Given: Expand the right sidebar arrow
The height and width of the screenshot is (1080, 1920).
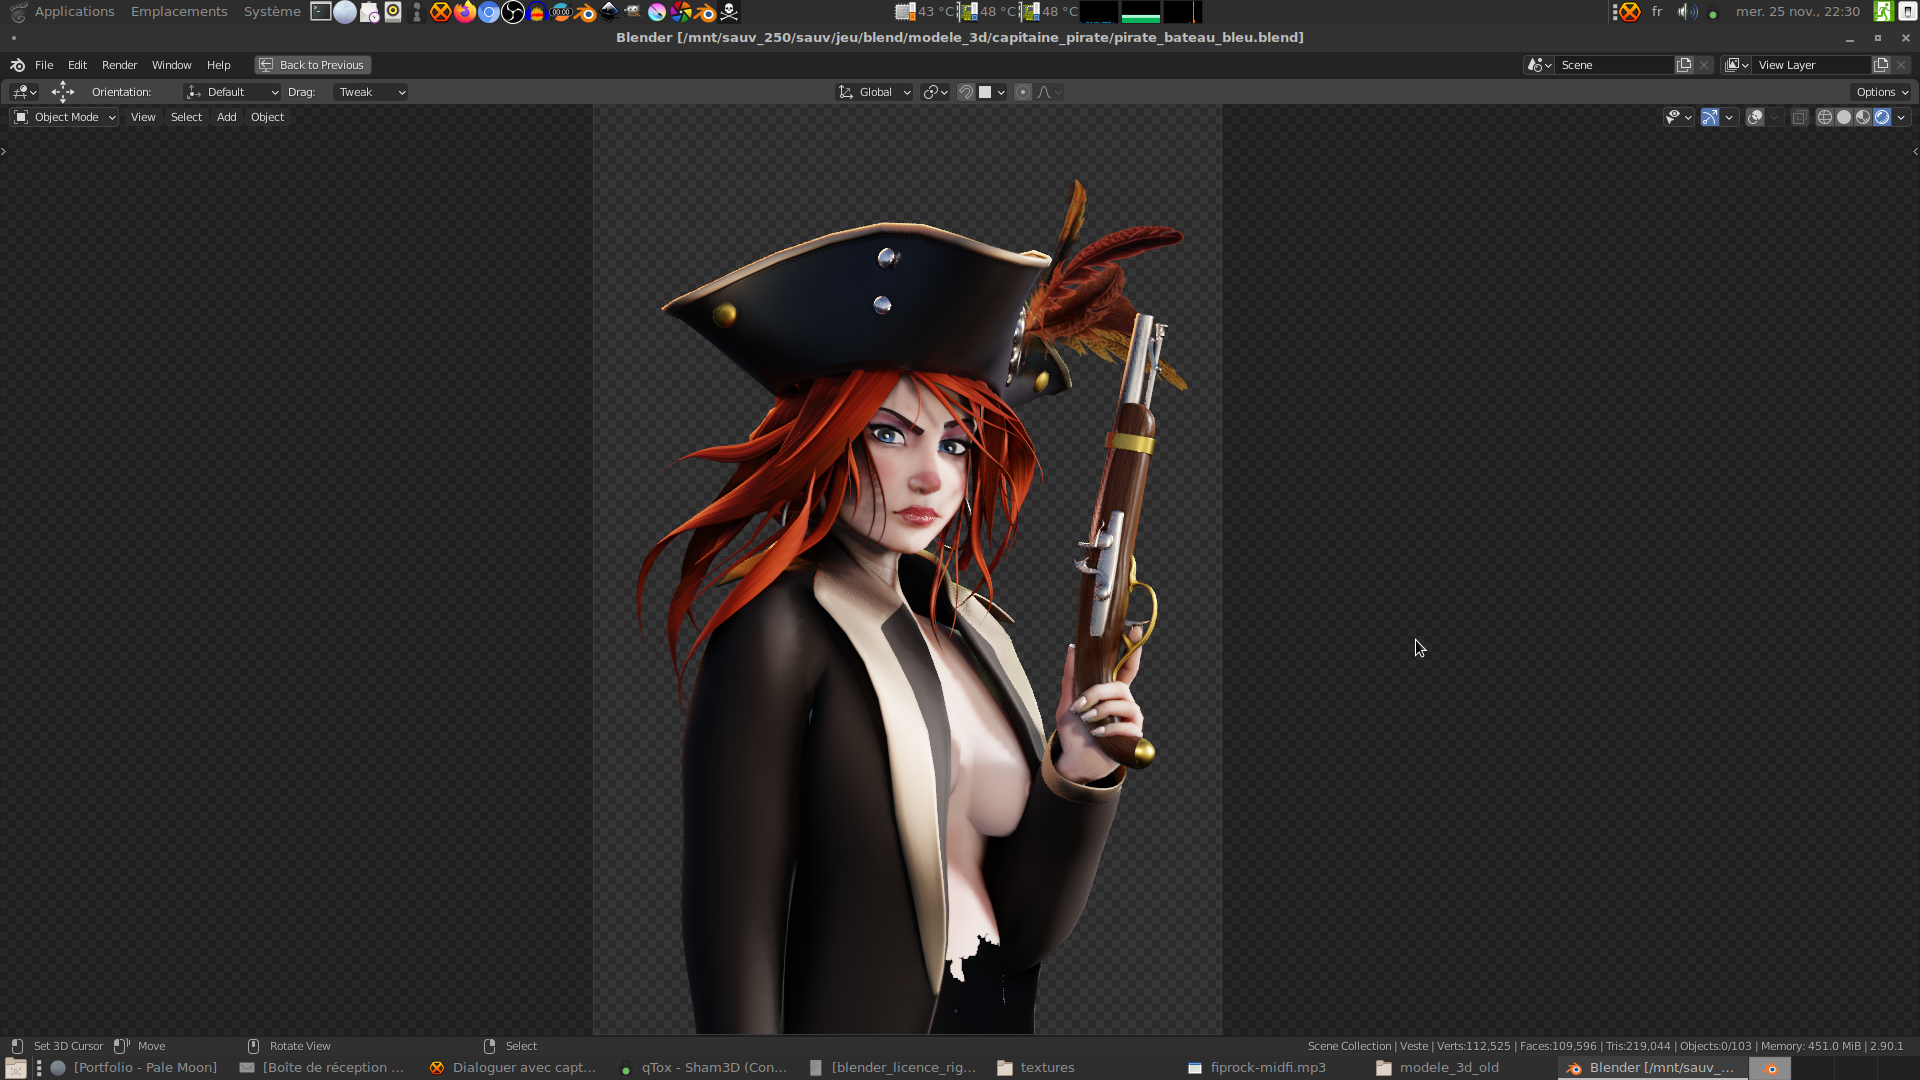Looking at the screenshot, I should (1915, 151).
